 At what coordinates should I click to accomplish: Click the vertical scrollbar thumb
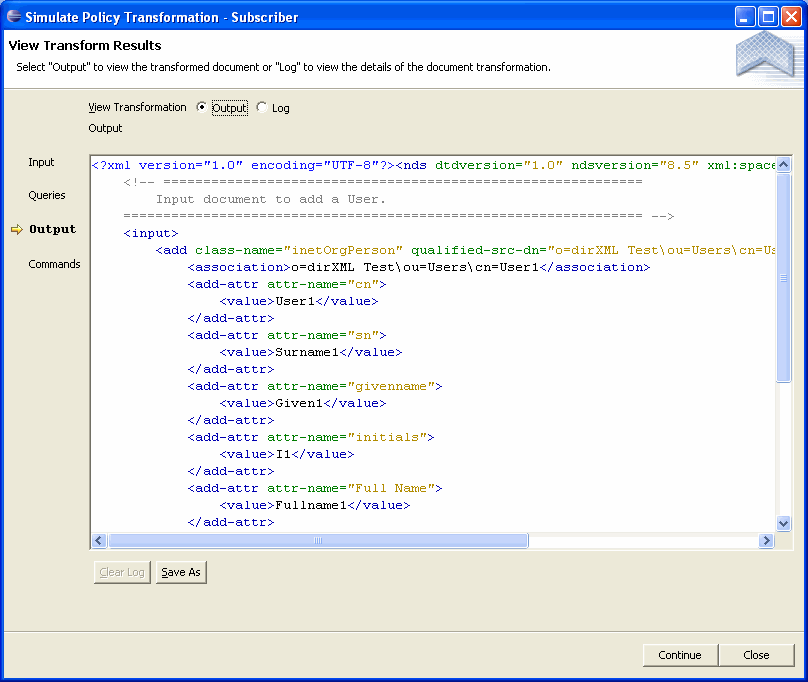(783, 278)
